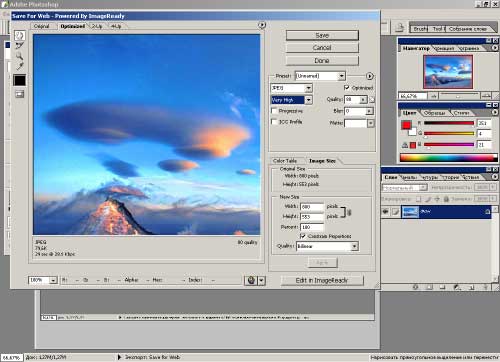Click Navigator zoom out icon

pyautogui.click(x=433, y=96)
